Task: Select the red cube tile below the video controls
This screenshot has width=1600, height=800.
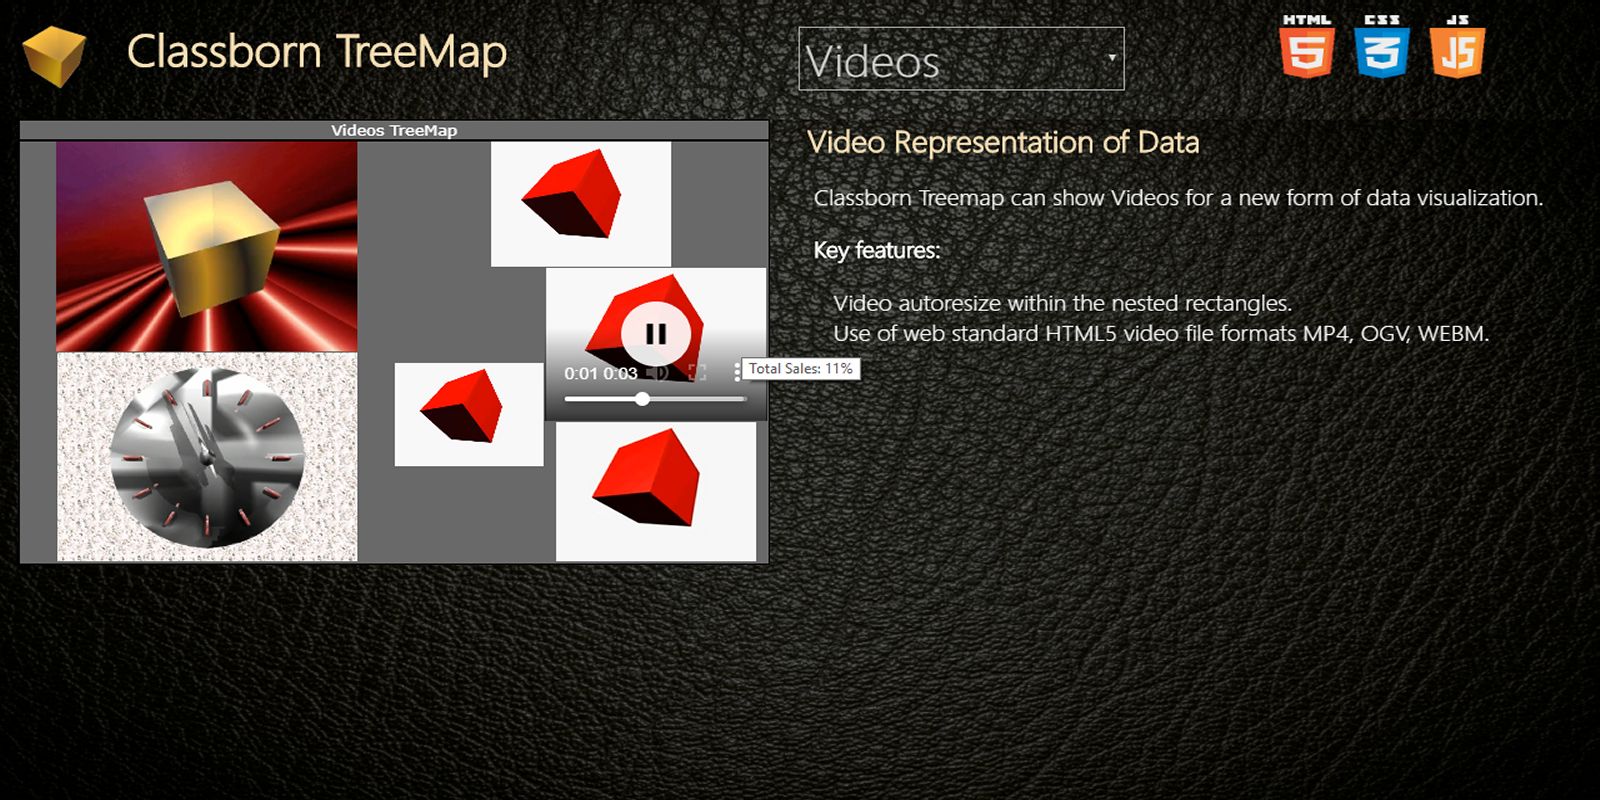Action: pyautogui.click(x=656, y=491)
